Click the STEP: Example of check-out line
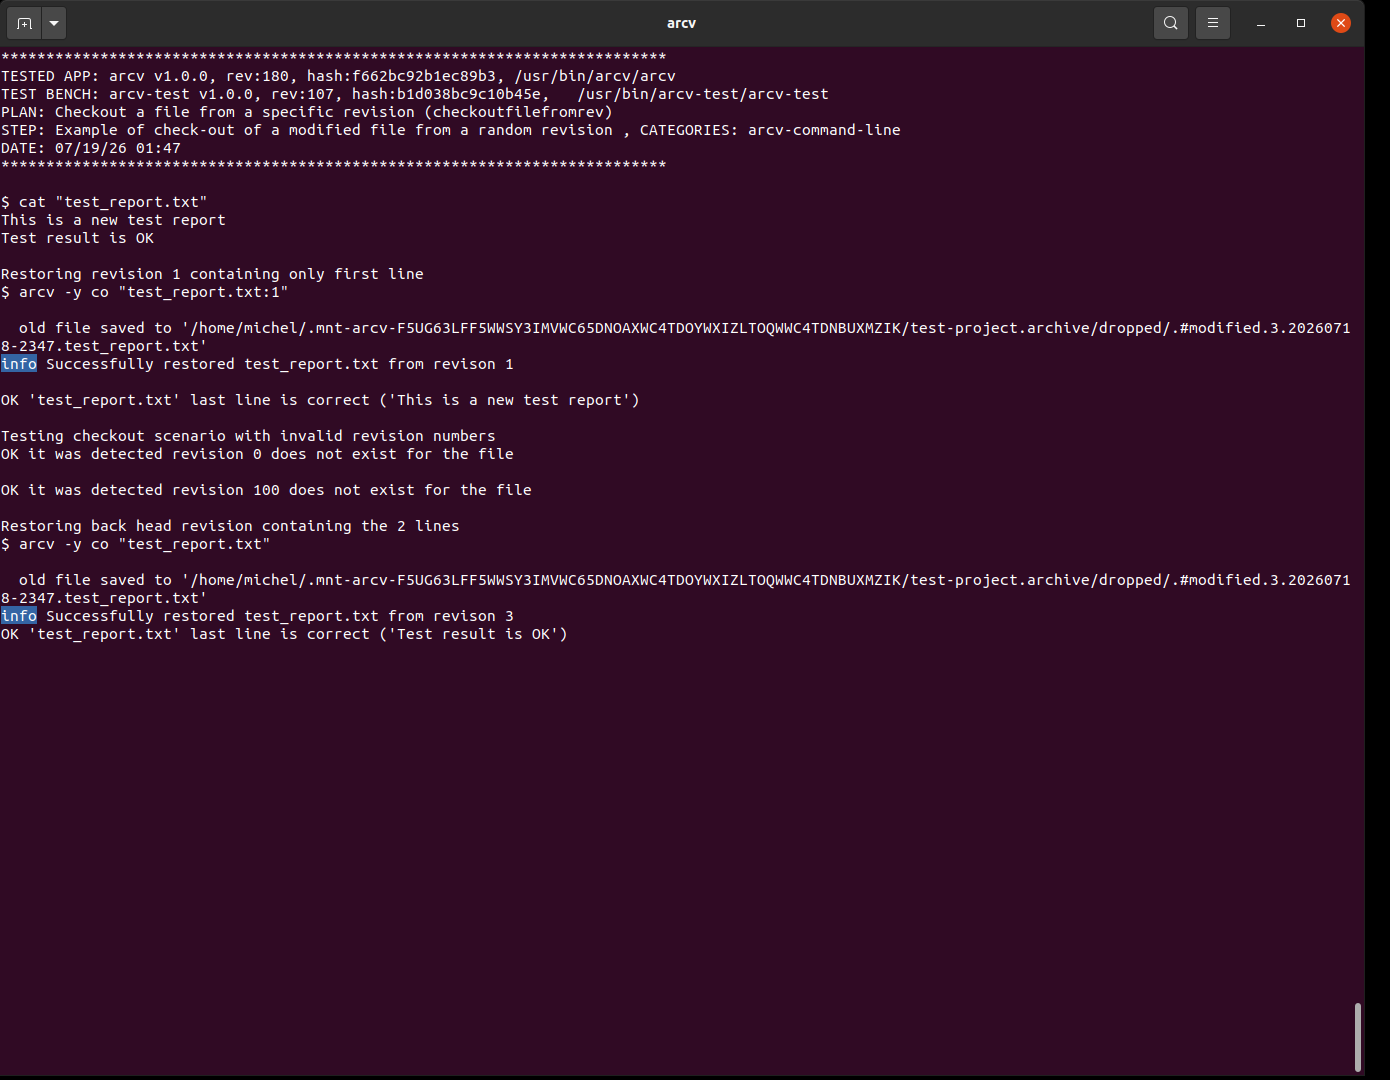The image size is (1390, 1080). coord(451,130)
